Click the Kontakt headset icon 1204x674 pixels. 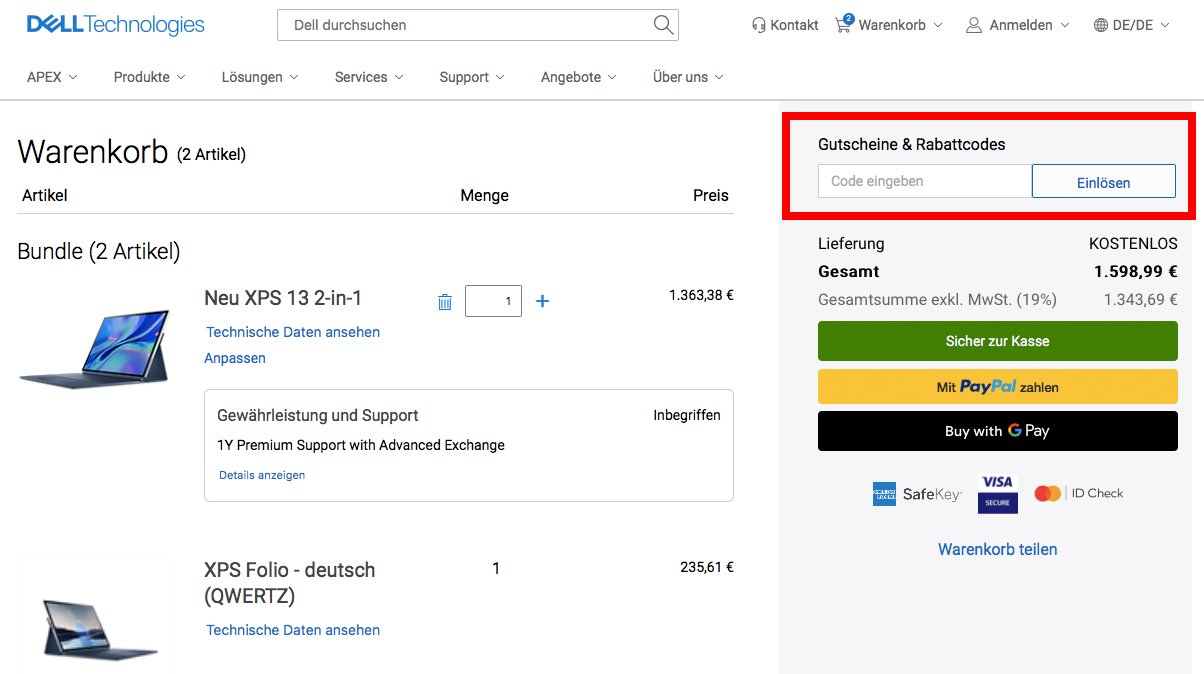pos(757,25)
